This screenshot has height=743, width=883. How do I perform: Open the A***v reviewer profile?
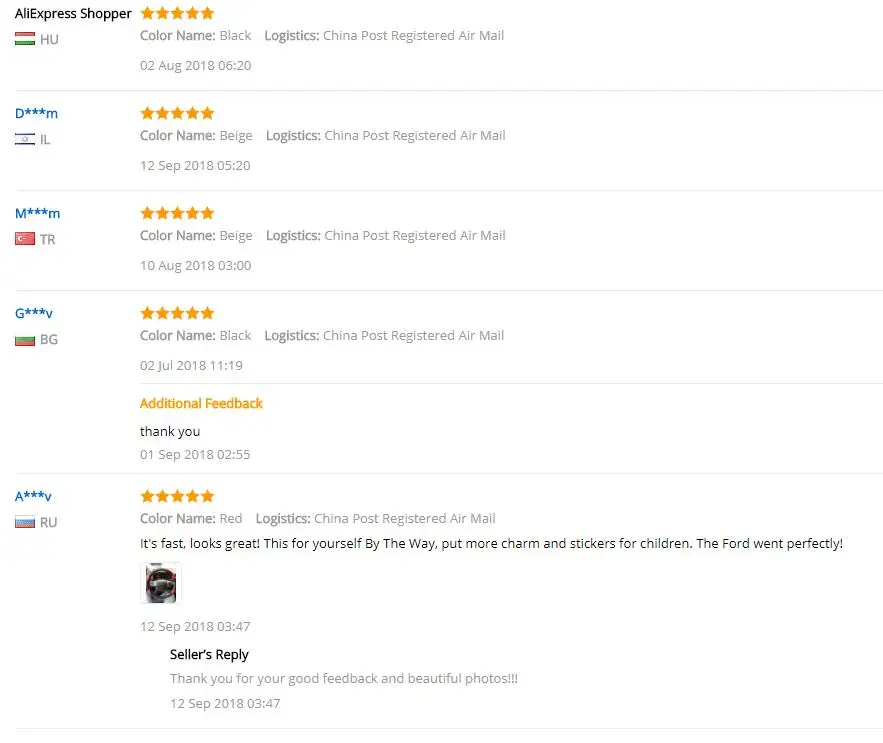(33, 496)
